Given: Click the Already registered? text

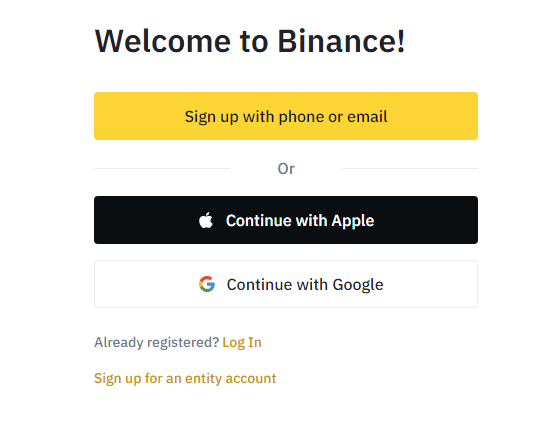Looking at the screenshot, I should click(x=157, y=342).
